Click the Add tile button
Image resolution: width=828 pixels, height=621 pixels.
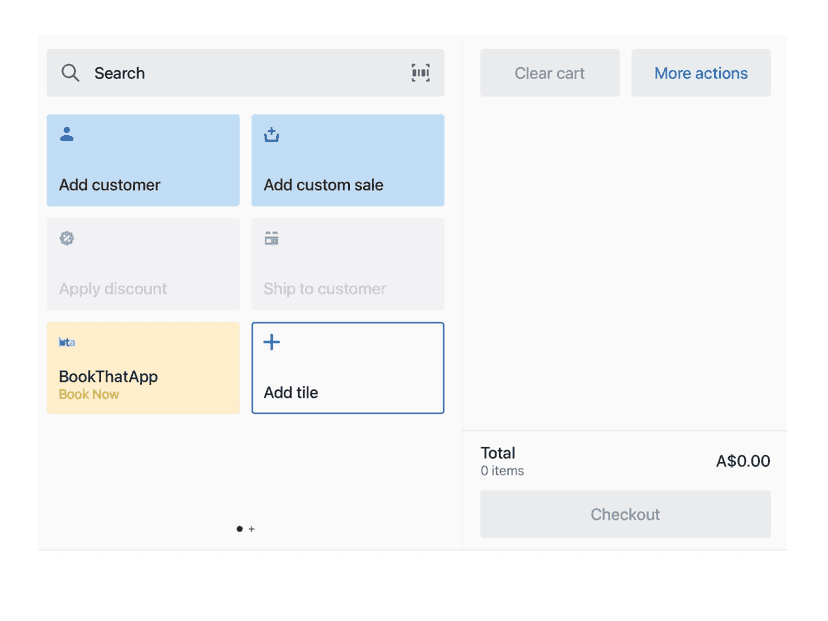[348, 368]
